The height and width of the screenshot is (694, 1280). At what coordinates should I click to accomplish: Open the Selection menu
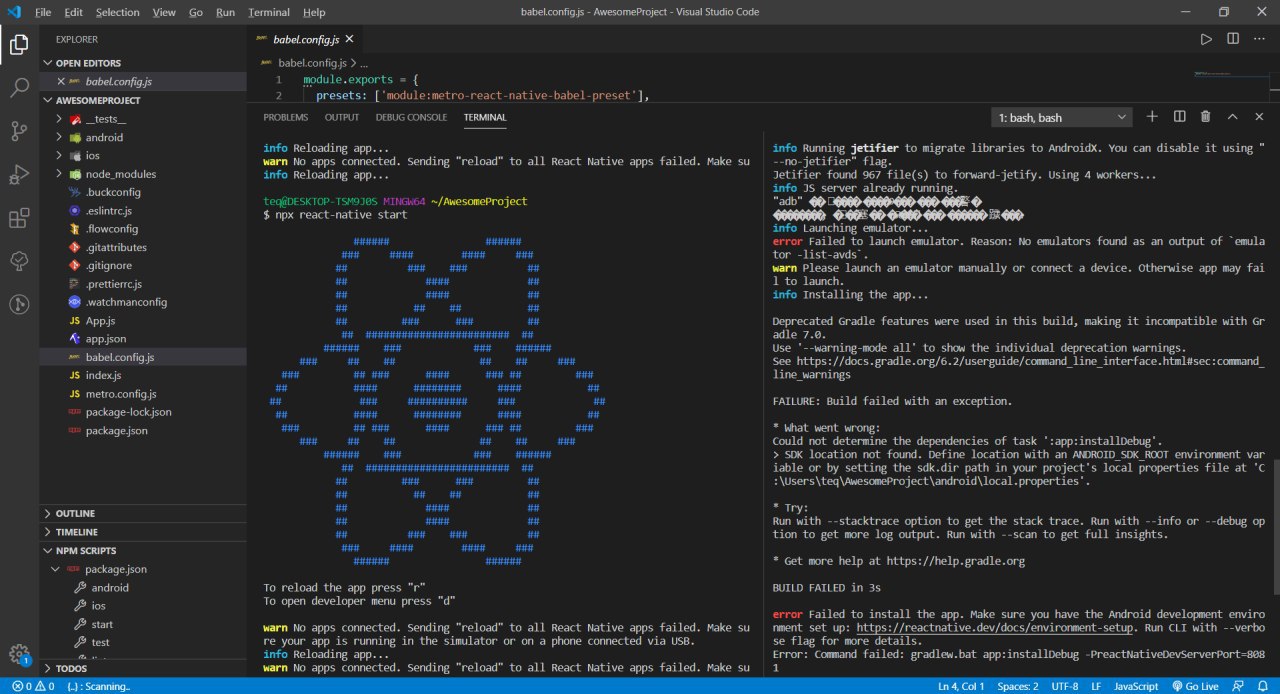118,12
